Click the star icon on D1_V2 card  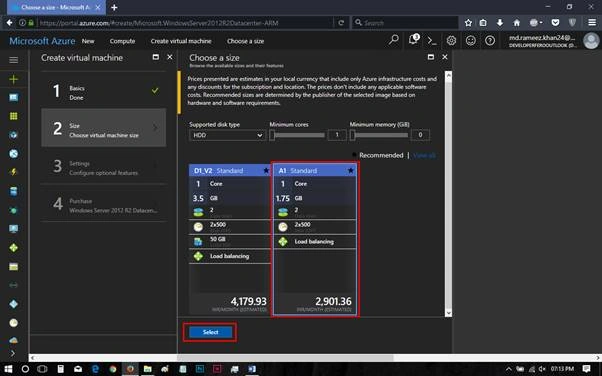pos(266,171)
